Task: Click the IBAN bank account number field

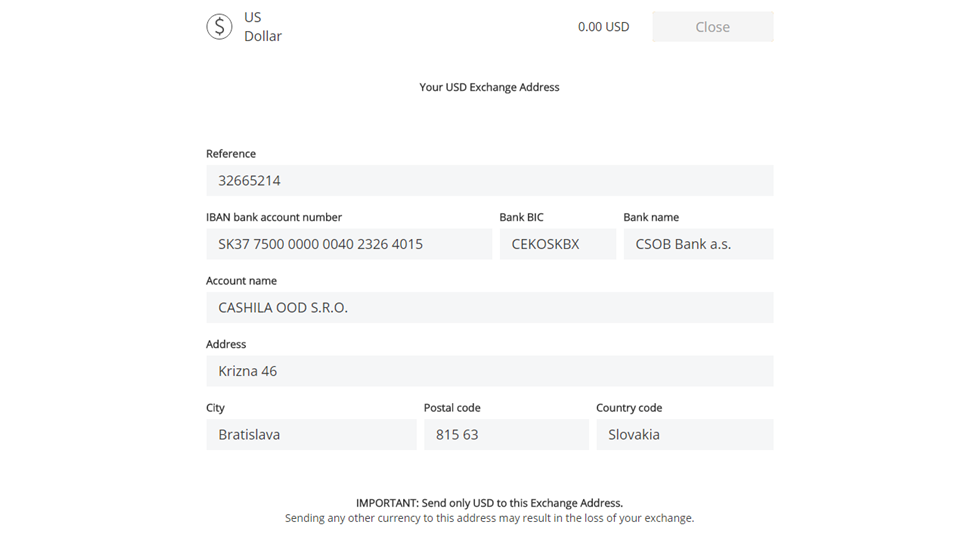Action: tap(349, 244)
